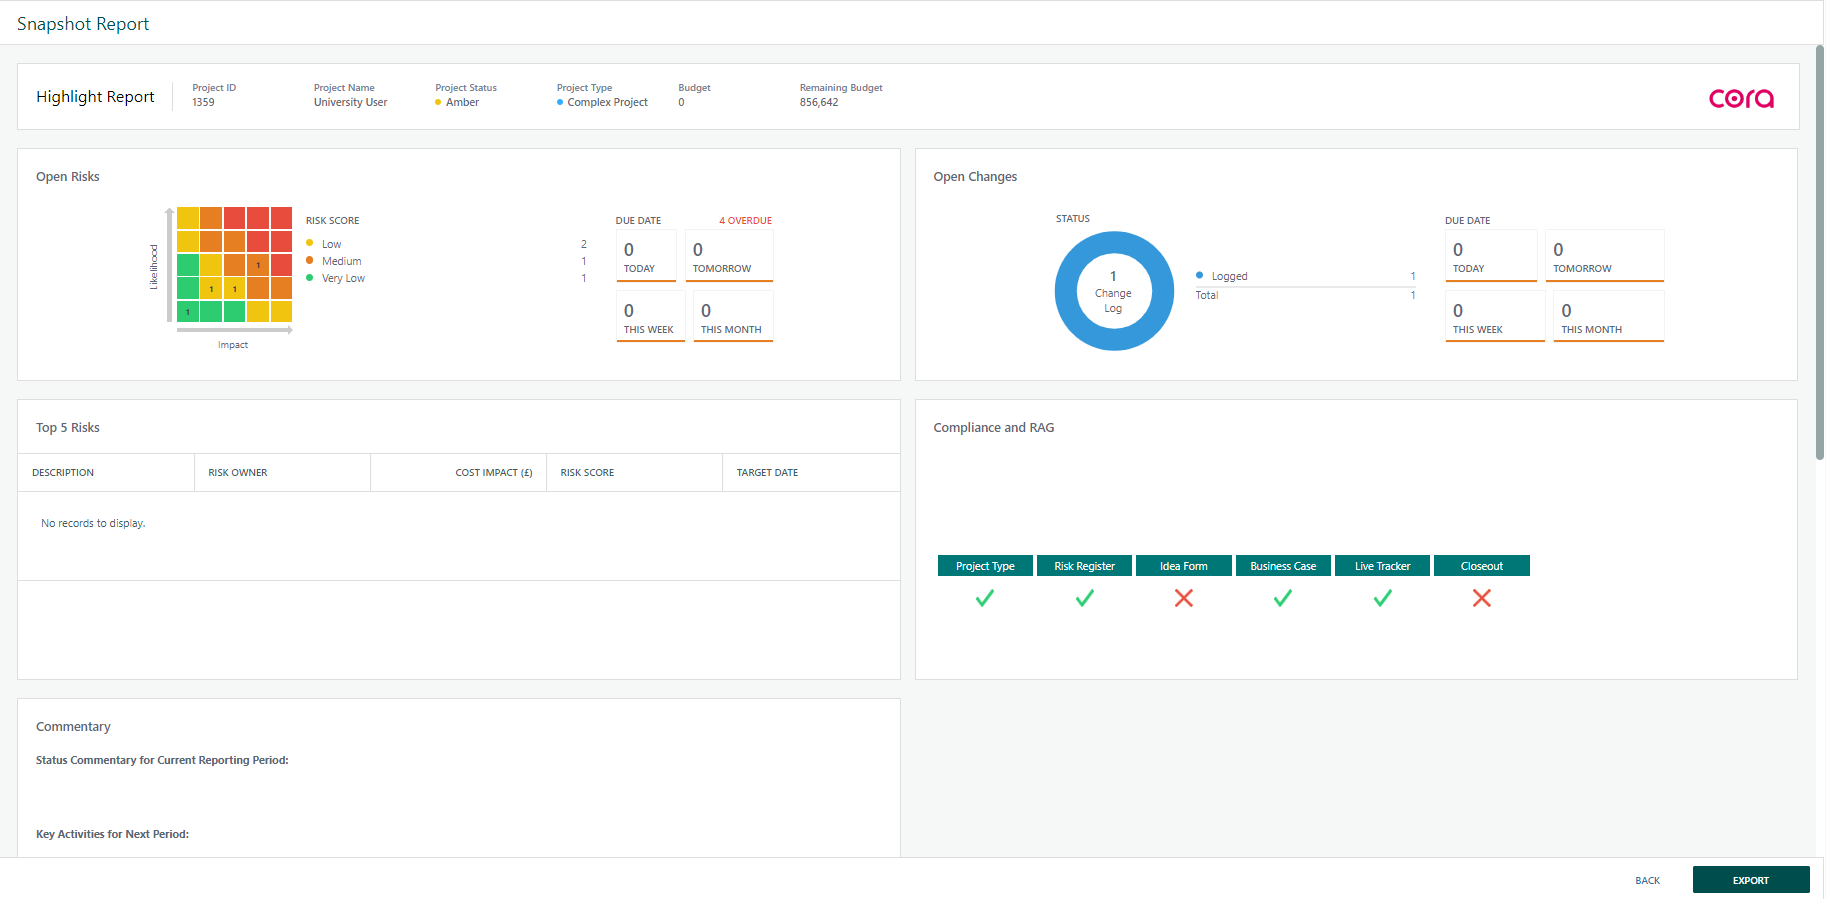
Task: Select the Risk Register compliance header
Action: click(1084, 566)
